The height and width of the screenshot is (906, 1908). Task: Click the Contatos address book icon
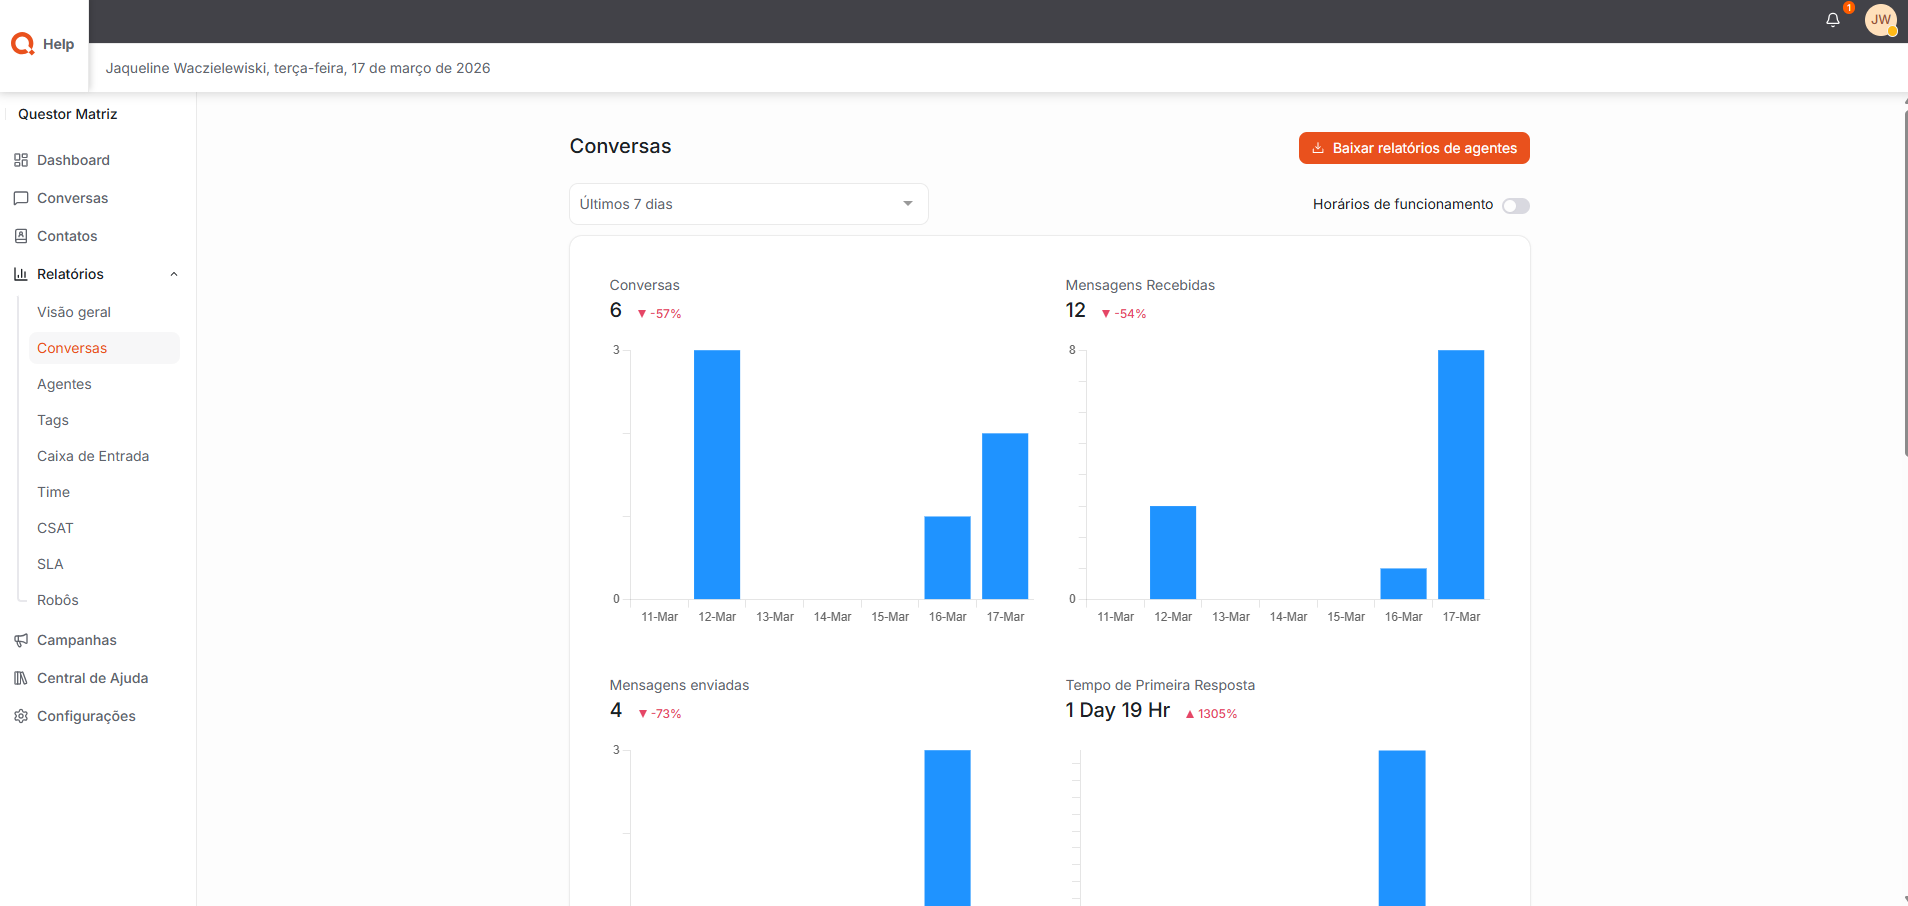(21, 236)
